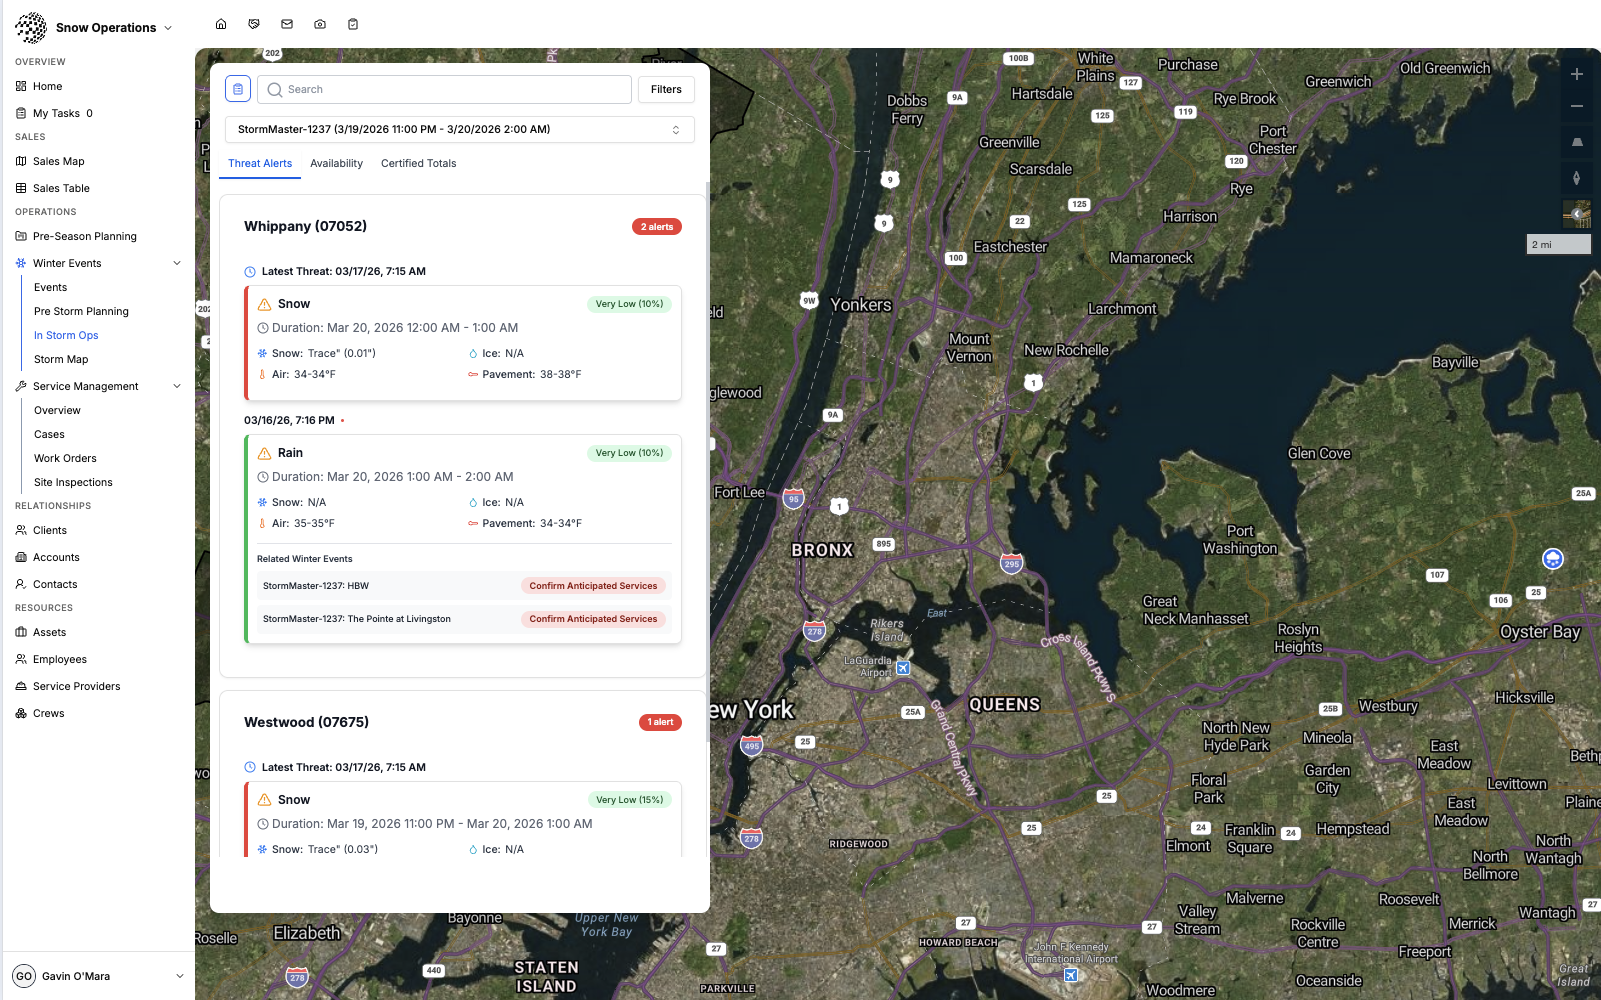Switch to the Certified Totals tab
1601x1000 pixels.
(x=418, y=163)
